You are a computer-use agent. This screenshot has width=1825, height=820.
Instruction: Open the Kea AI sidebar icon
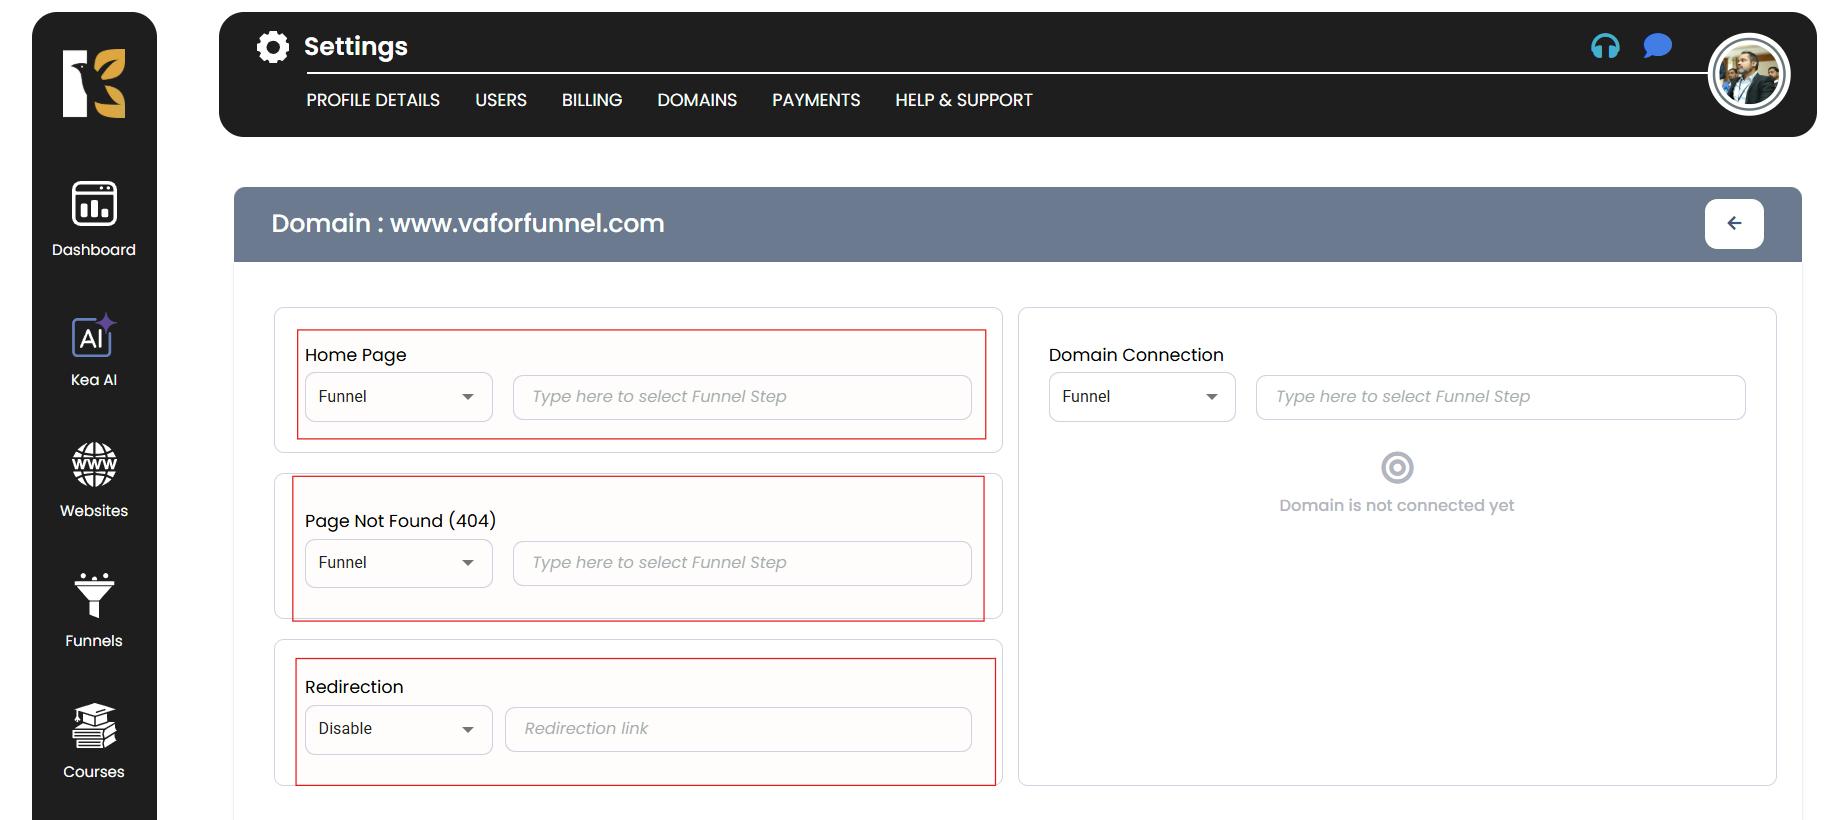click(x=94, y=337)
